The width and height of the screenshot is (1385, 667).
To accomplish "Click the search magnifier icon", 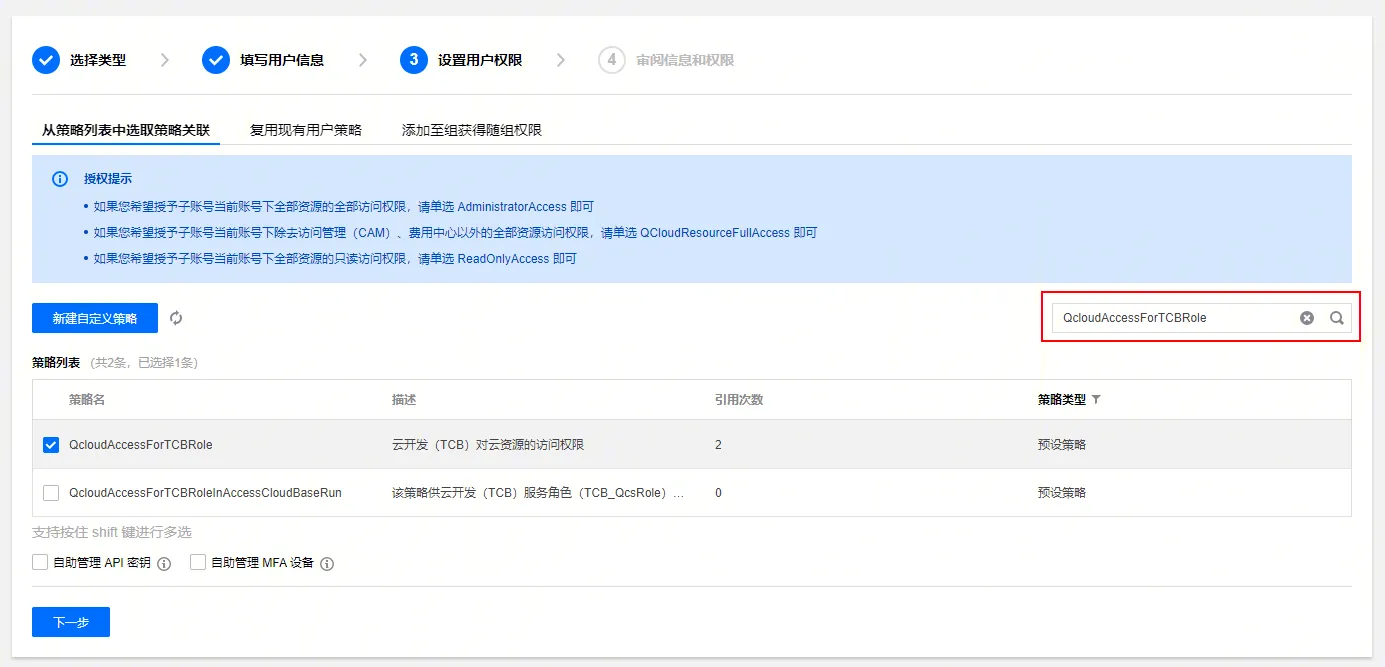I will click(x=1337, y=318).
